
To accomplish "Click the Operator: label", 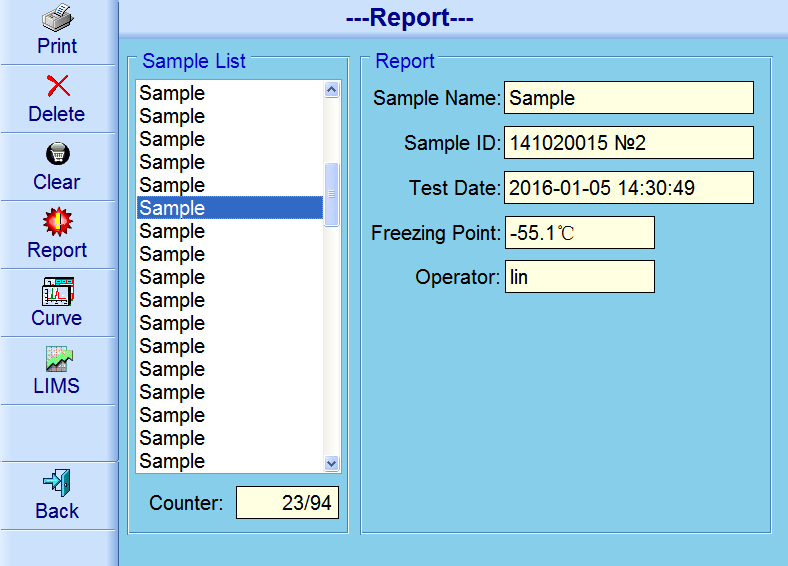I will [458, 277].
